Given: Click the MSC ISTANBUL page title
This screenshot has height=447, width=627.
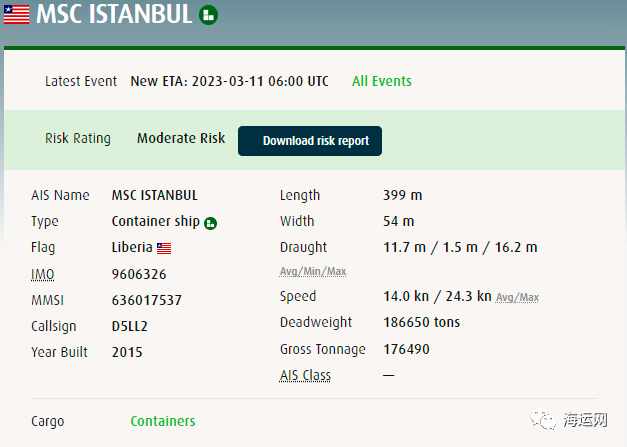Looking at the screenshot, I should [x=114, y=14].
